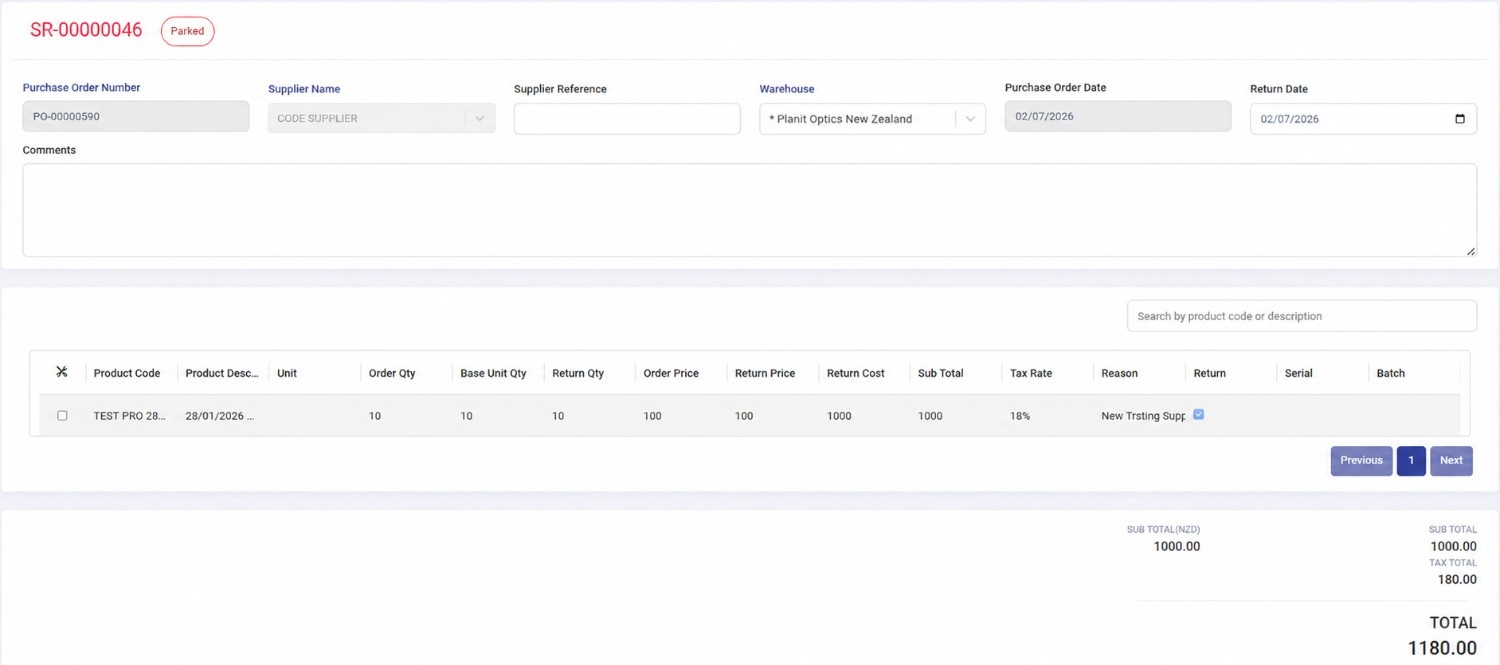Click the Purchase Order Number field
This screenshot has width=1500, height=665.
pyautogui.click(x=136, y=116)
